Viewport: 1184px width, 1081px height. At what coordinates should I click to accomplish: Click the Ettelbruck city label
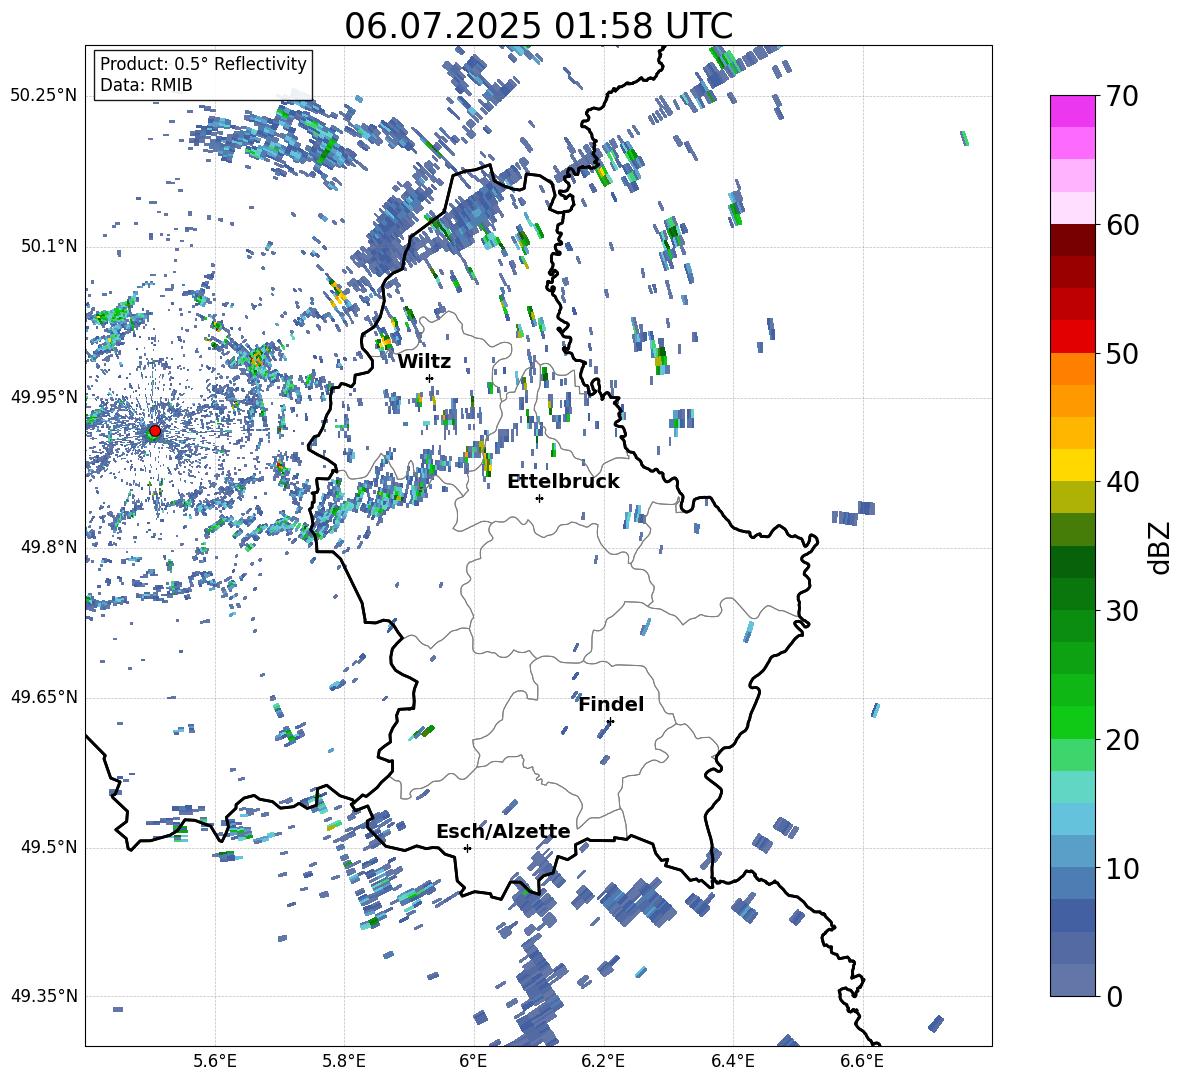563,482
